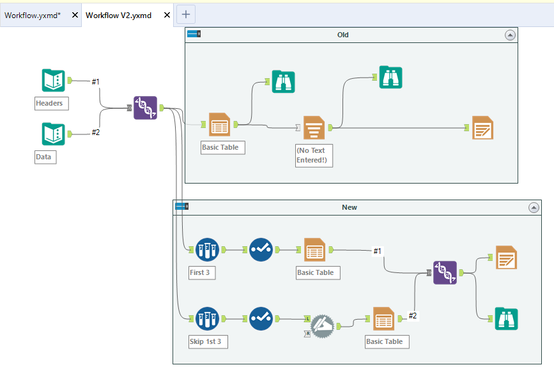Select the Data Text Input tool
This screenshot has height=371, width=554.
point(53,134)
